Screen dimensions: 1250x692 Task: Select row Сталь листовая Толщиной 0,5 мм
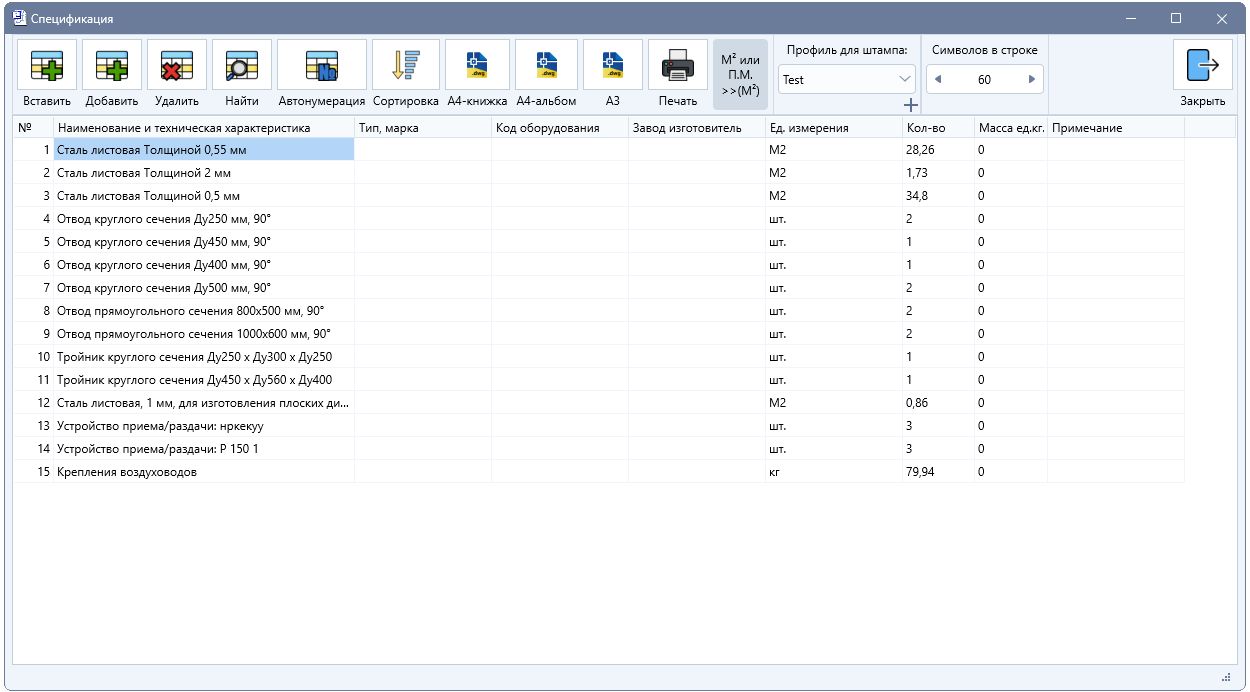598,196
